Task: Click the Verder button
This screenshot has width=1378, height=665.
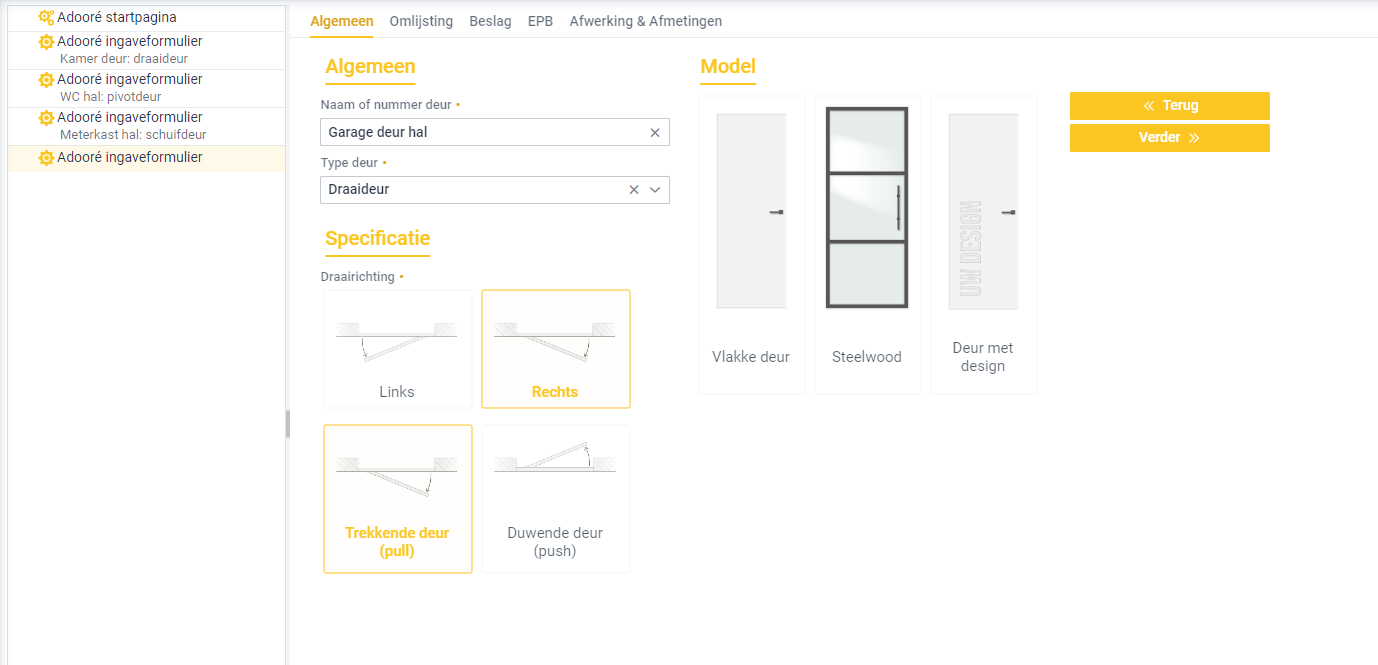Action: [1169, 137]
